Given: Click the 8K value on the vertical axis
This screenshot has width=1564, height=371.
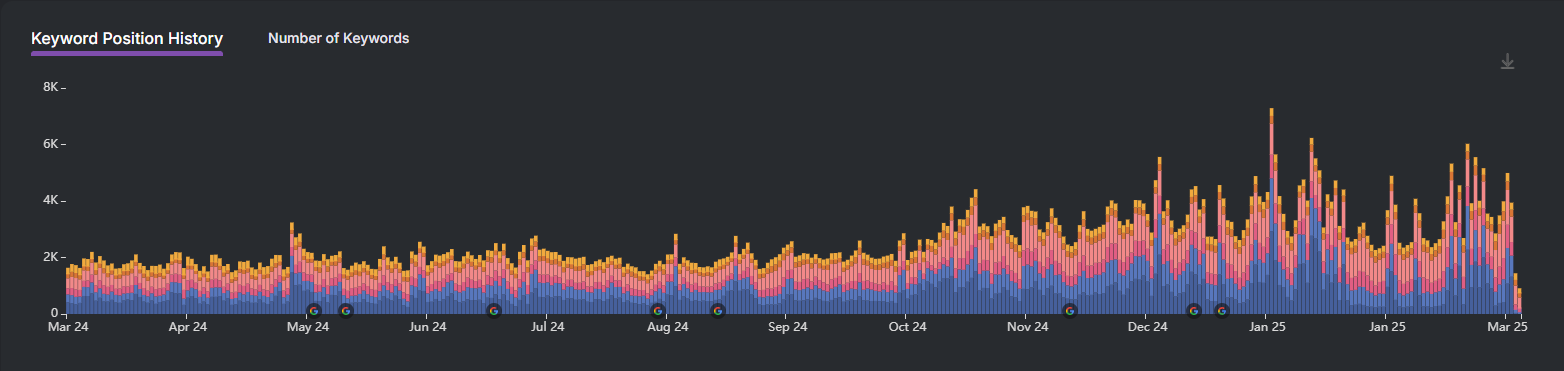Looking at the screenshot, I should point(51,87).
